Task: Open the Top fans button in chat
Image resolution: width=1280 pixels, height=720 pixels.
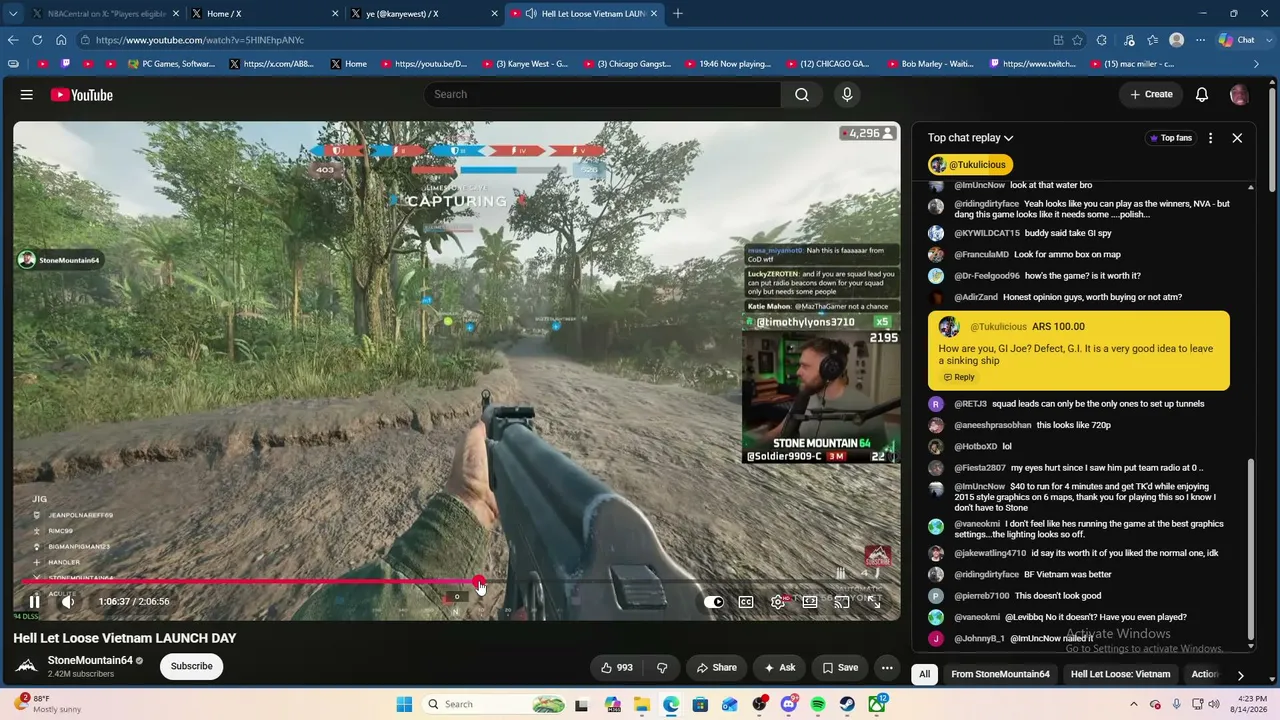Action: click(1169, 138)
